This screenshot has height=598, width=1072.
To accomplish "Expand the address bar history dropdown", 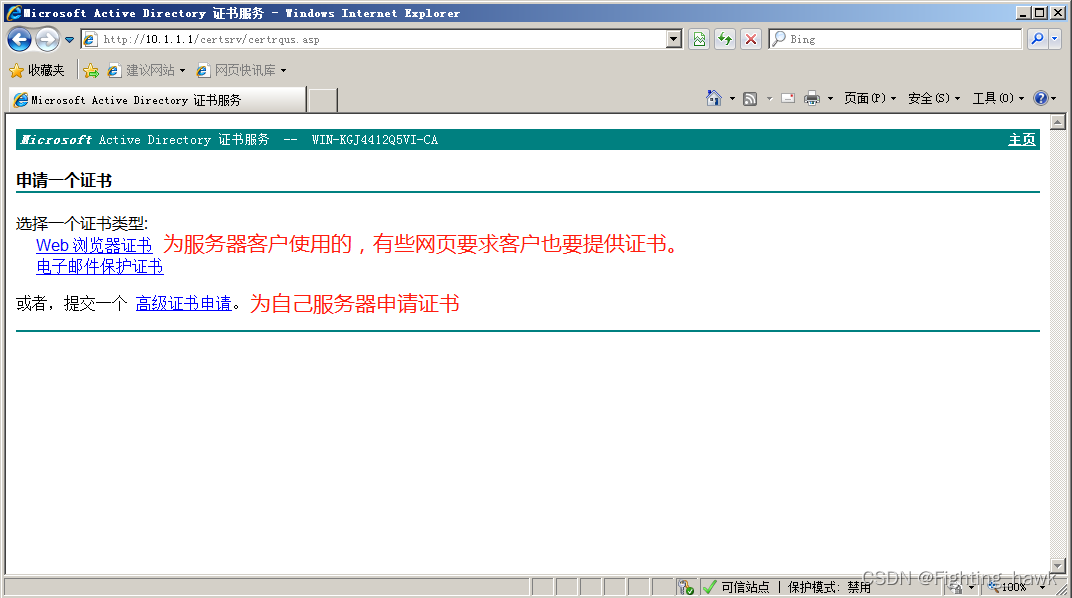I will (x=673, y=40).
